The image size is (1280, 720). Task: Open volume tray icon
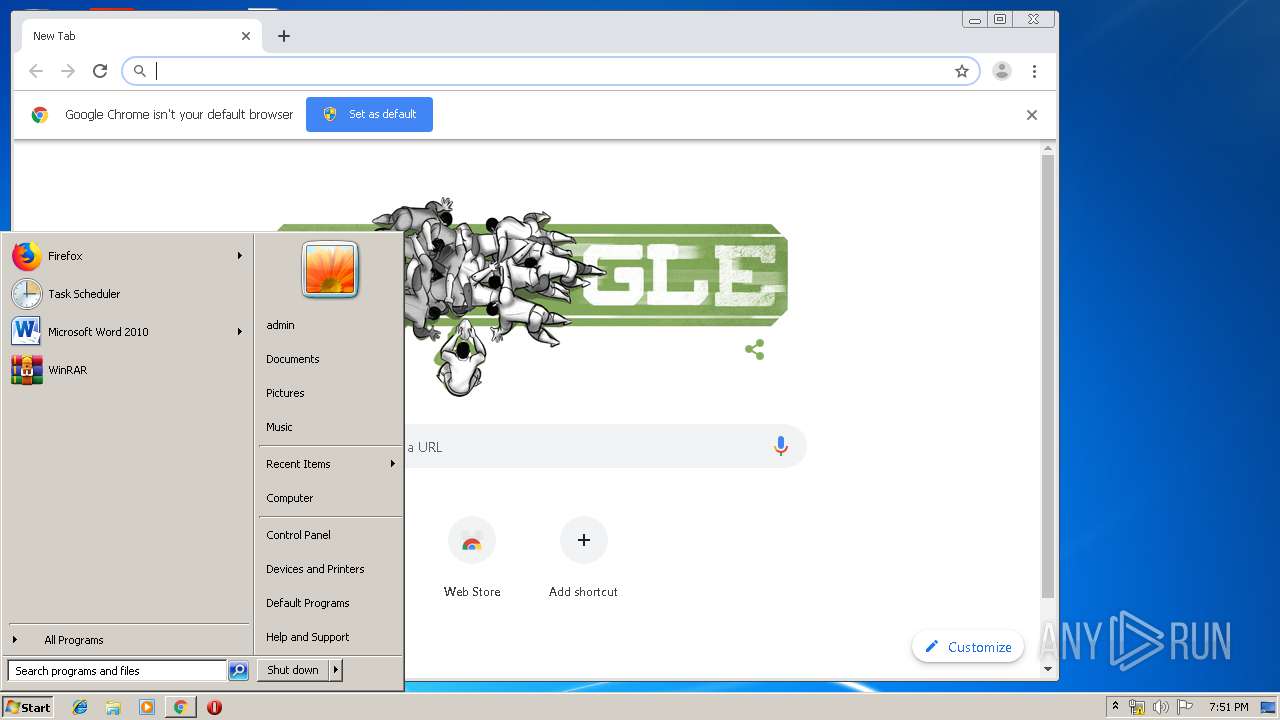coord(1160,707)
